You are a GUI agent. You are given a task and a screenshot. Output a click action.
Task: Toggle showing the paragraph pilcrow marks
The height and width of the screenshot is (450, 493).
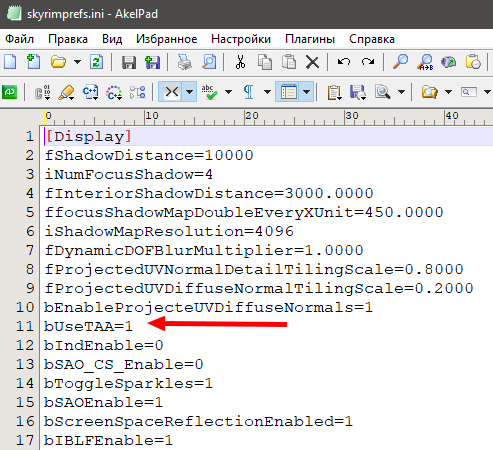pyautogui.click(x=249, y=92)
